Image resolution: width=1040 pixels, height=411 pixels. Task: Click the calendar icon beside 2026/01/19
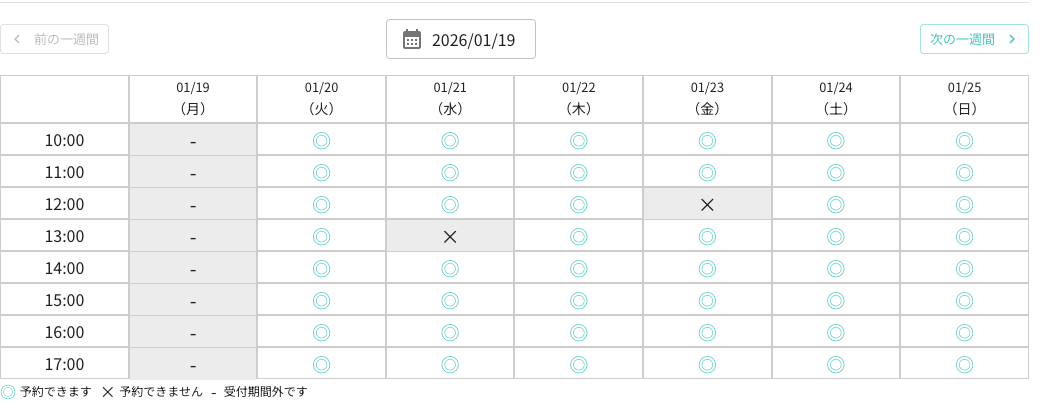click(x=412, y=39)
